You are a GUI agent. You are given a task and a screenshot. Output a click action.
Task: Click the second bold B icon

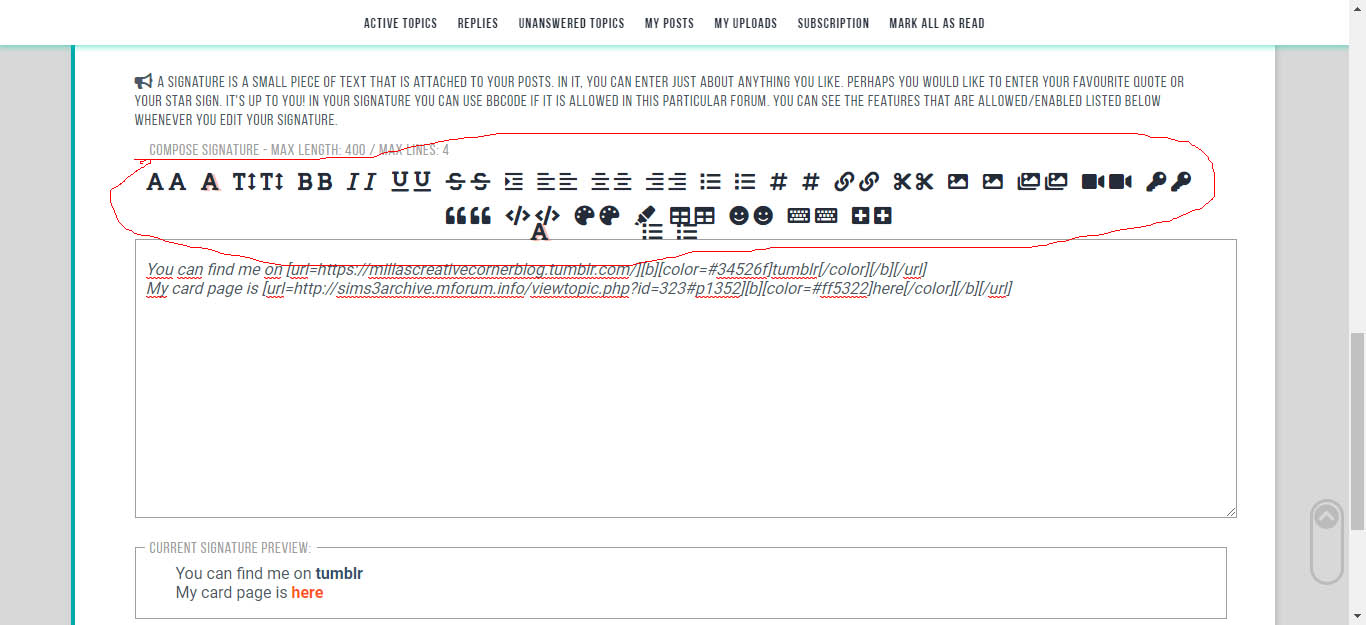pos(324,182)
